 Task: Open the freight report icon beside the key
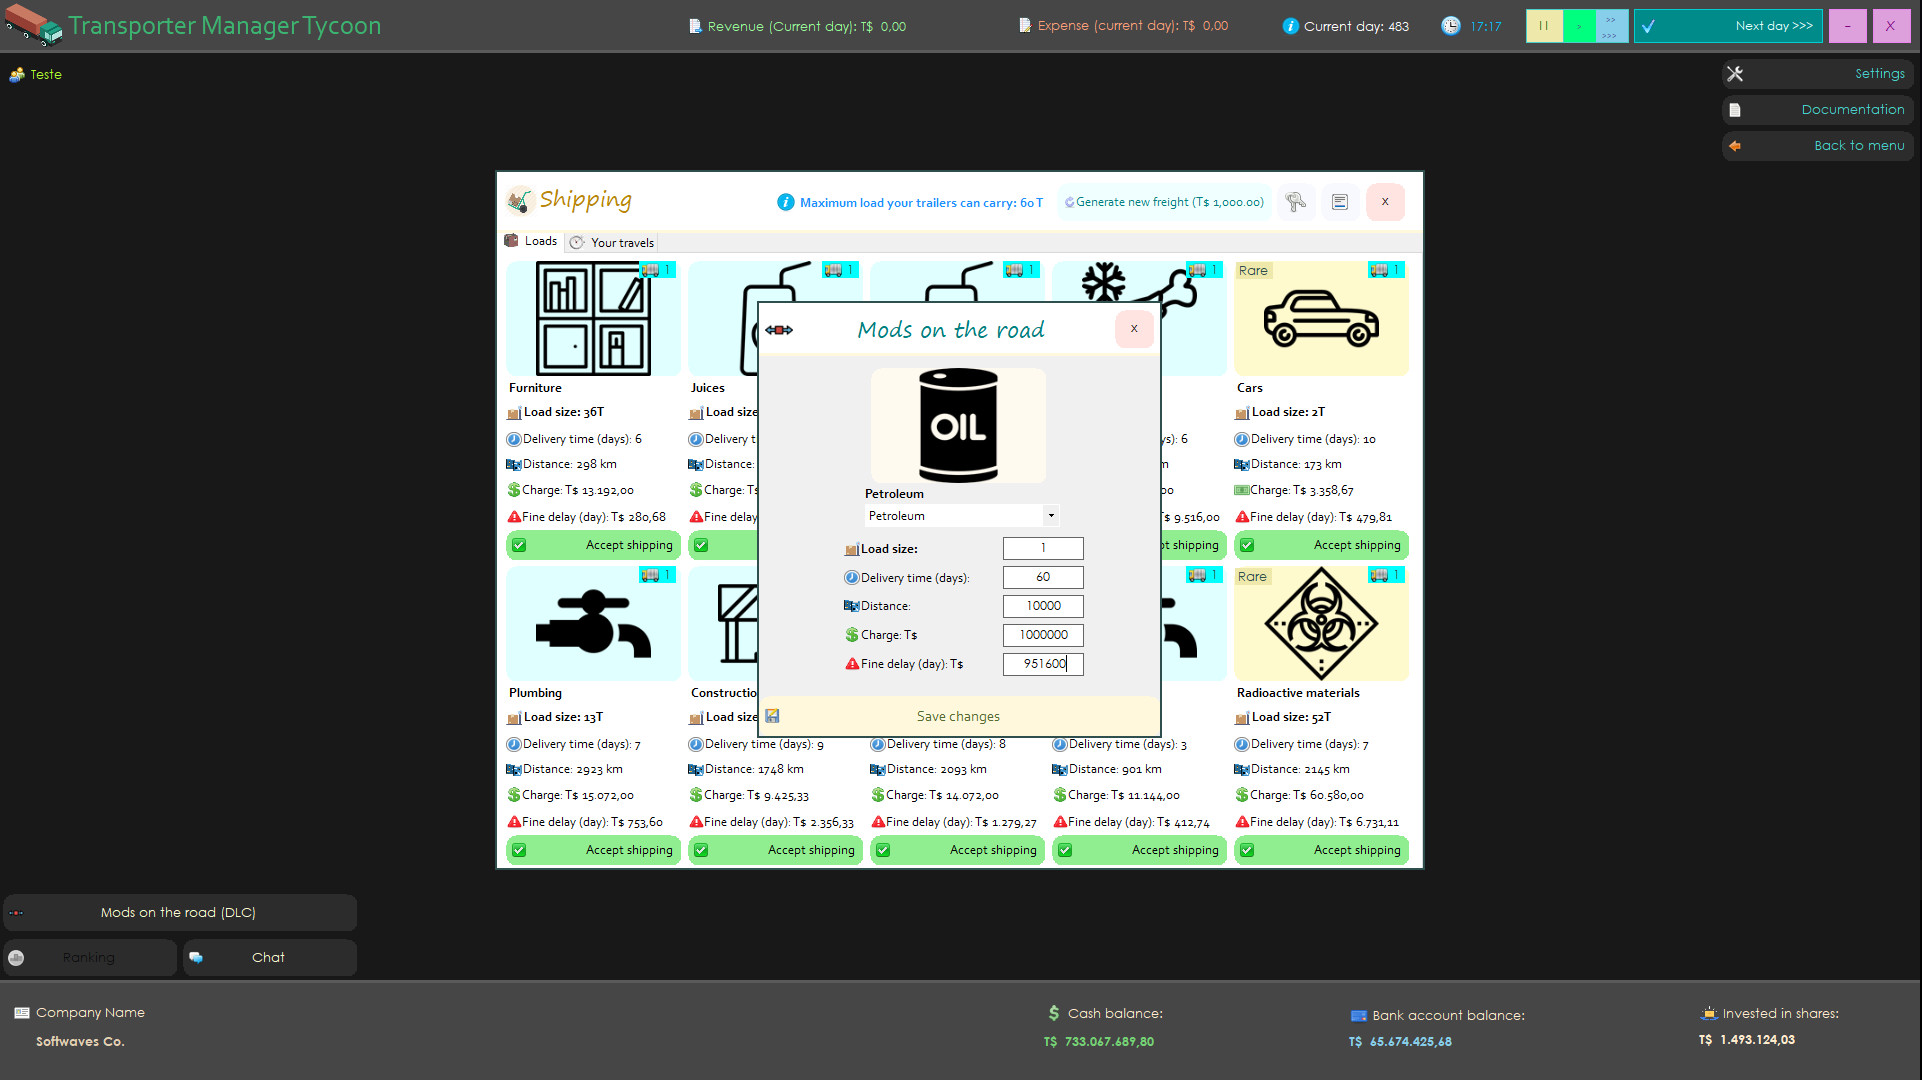pos(1340,202)
